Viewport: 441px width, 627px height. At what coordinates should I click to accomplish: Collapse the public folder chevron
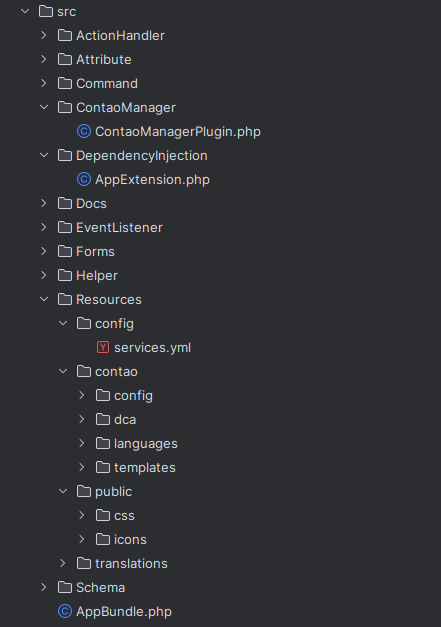click(63, 491)
